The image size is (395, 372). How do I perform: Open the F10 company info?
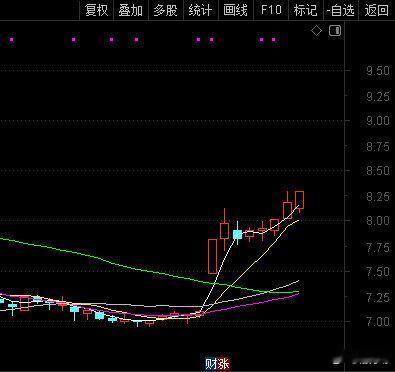point(271,10)
